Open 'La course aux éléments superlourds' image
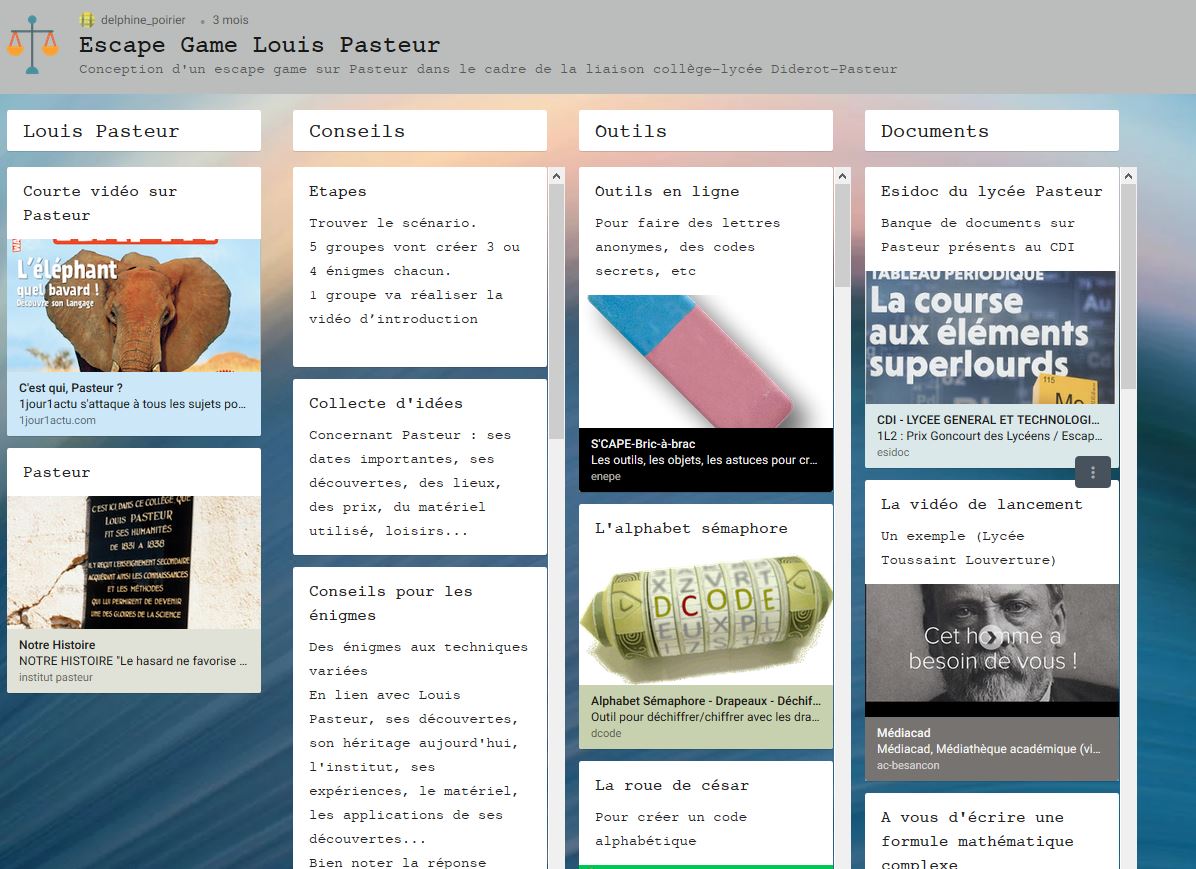This screenshot has height=869, width=1196. tap(992, 337)
